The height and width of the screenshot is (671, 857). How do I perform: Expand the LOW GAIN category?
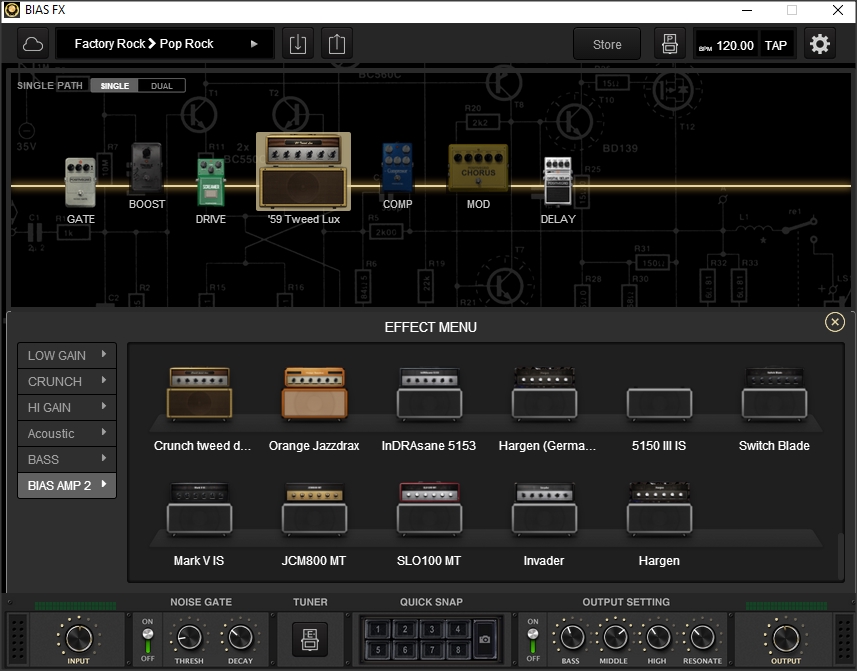click(x=64, y=355)
